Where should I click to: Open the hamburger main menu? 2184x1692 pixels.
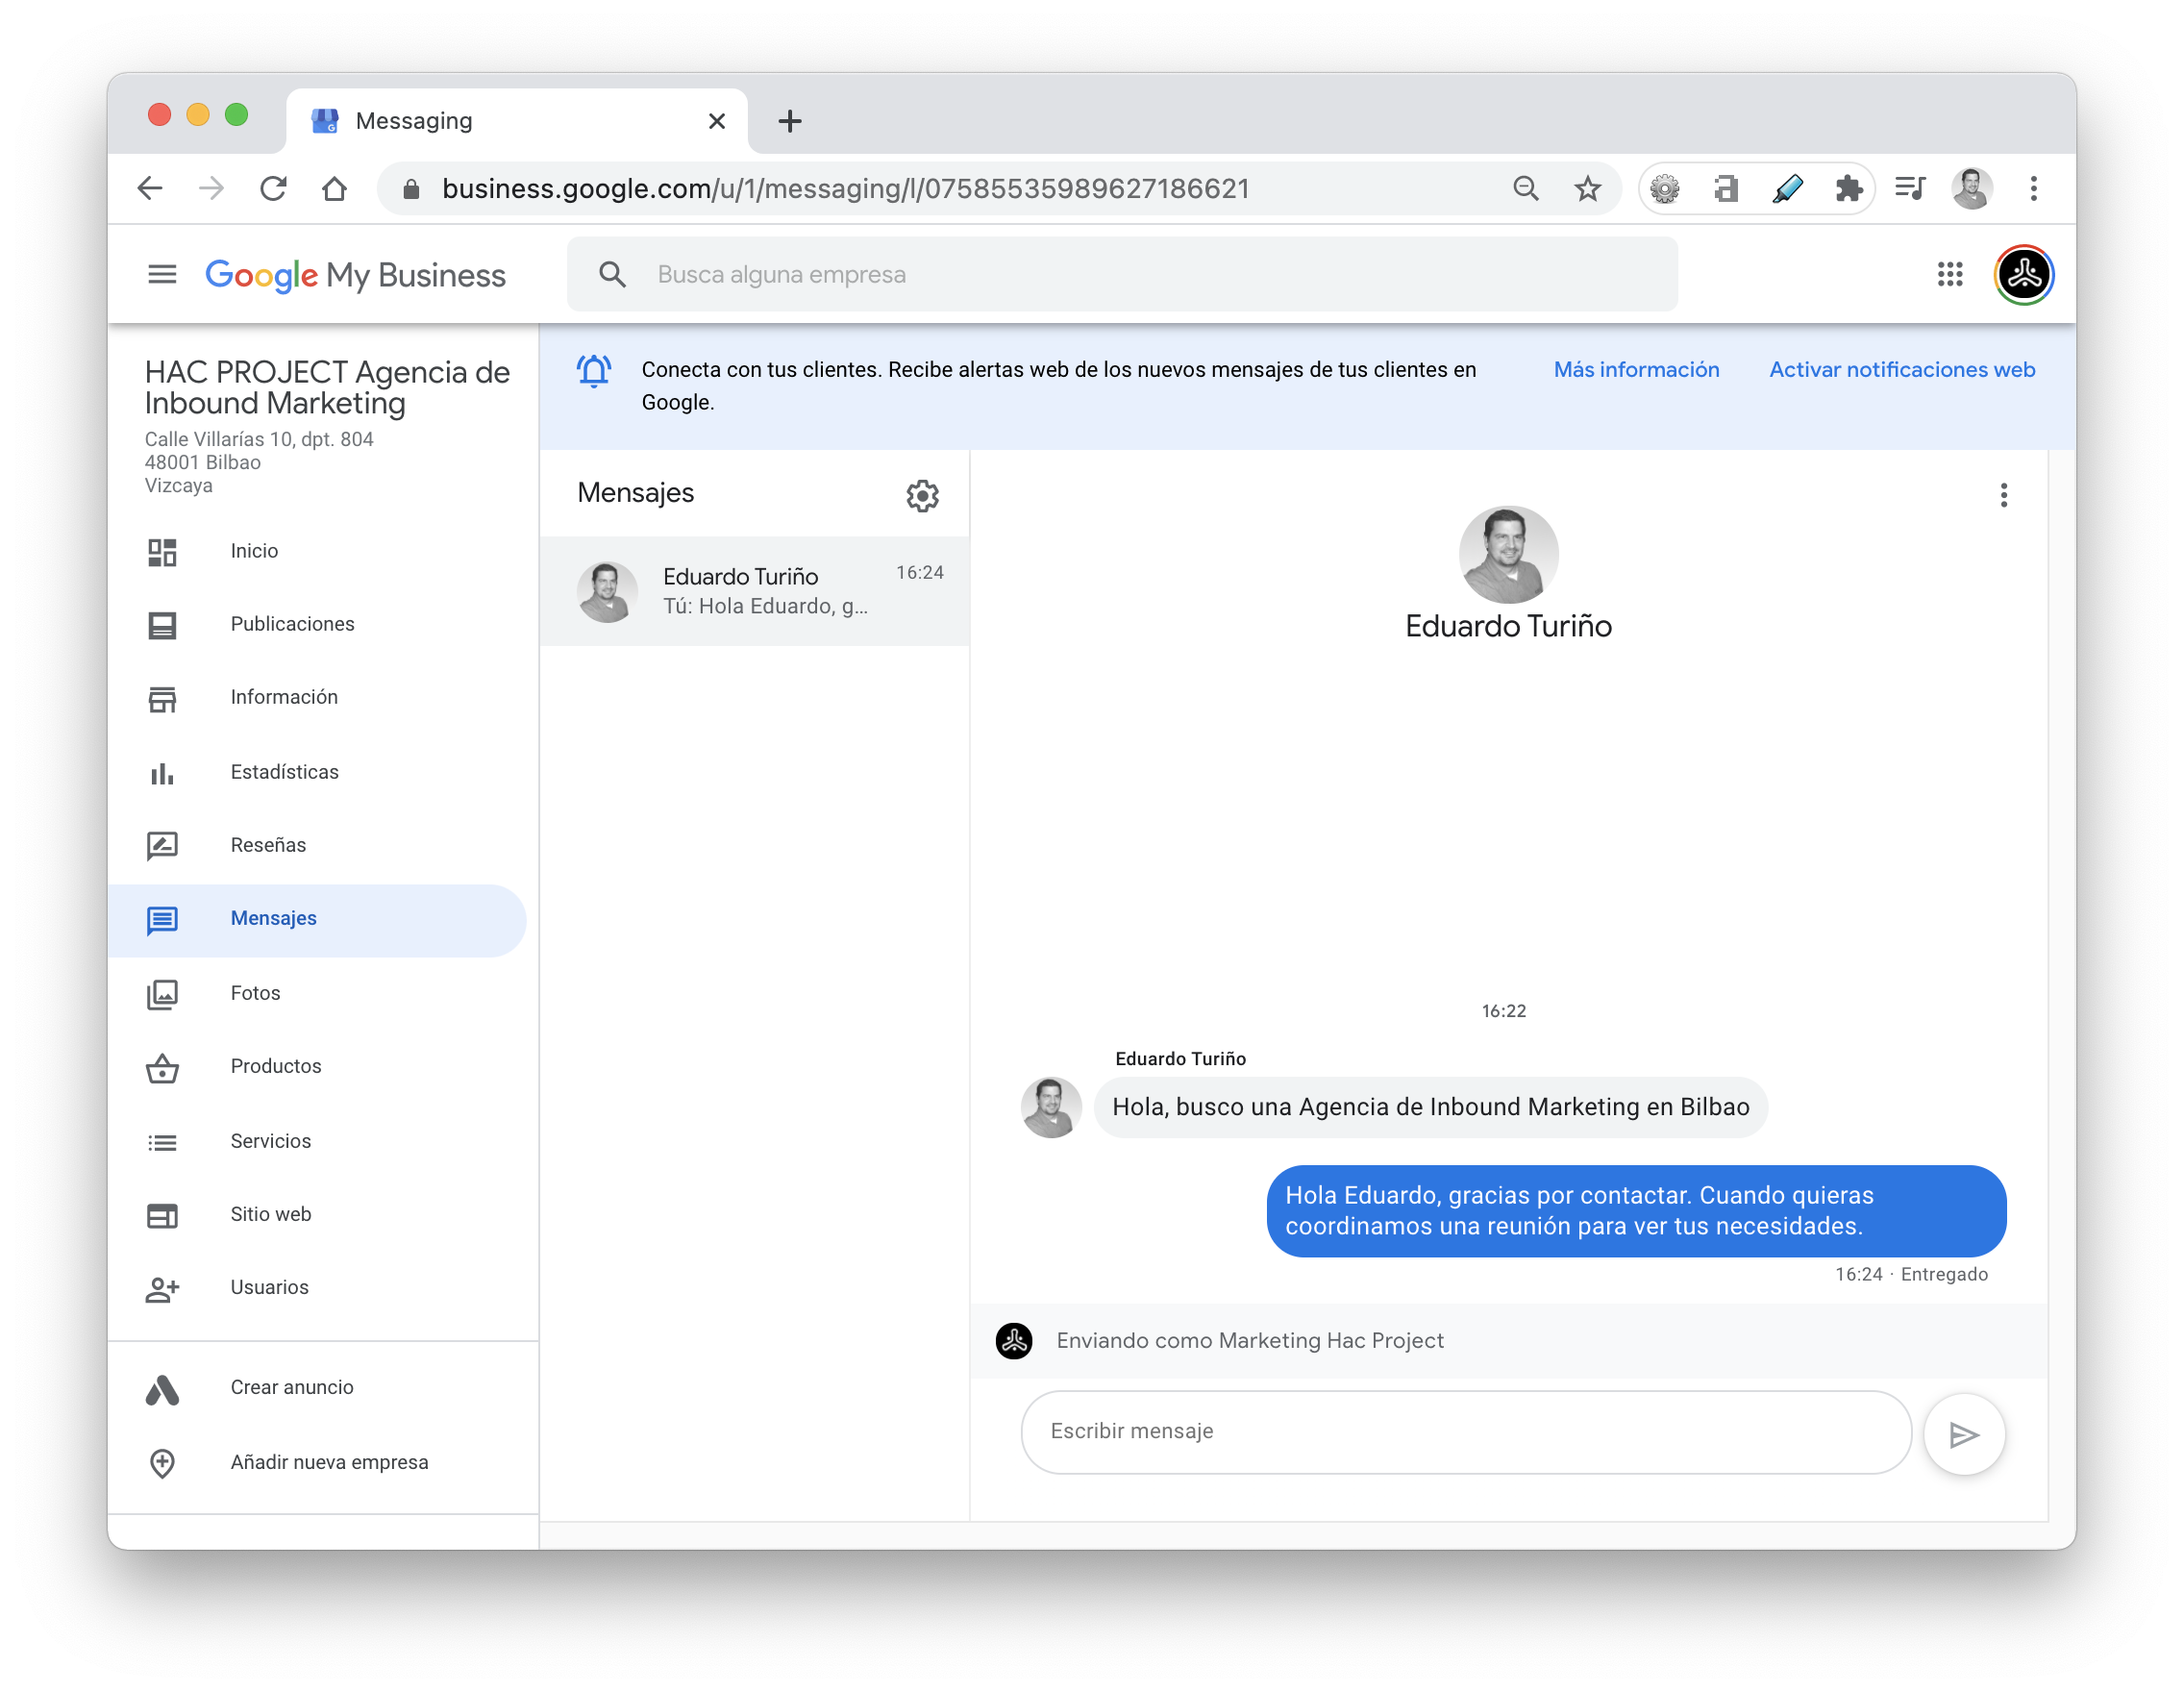[x=162, y=274]
